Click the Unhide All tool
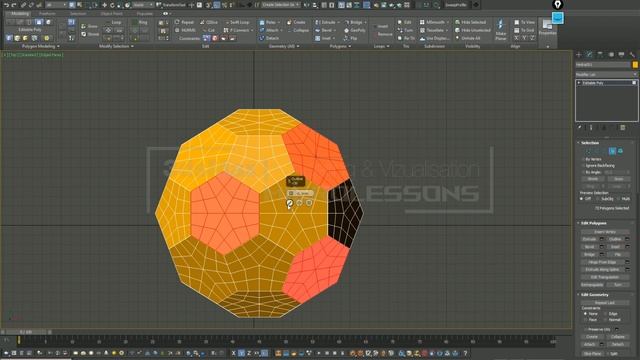This screenshot has width=640, height=360. tap(468, 38)
